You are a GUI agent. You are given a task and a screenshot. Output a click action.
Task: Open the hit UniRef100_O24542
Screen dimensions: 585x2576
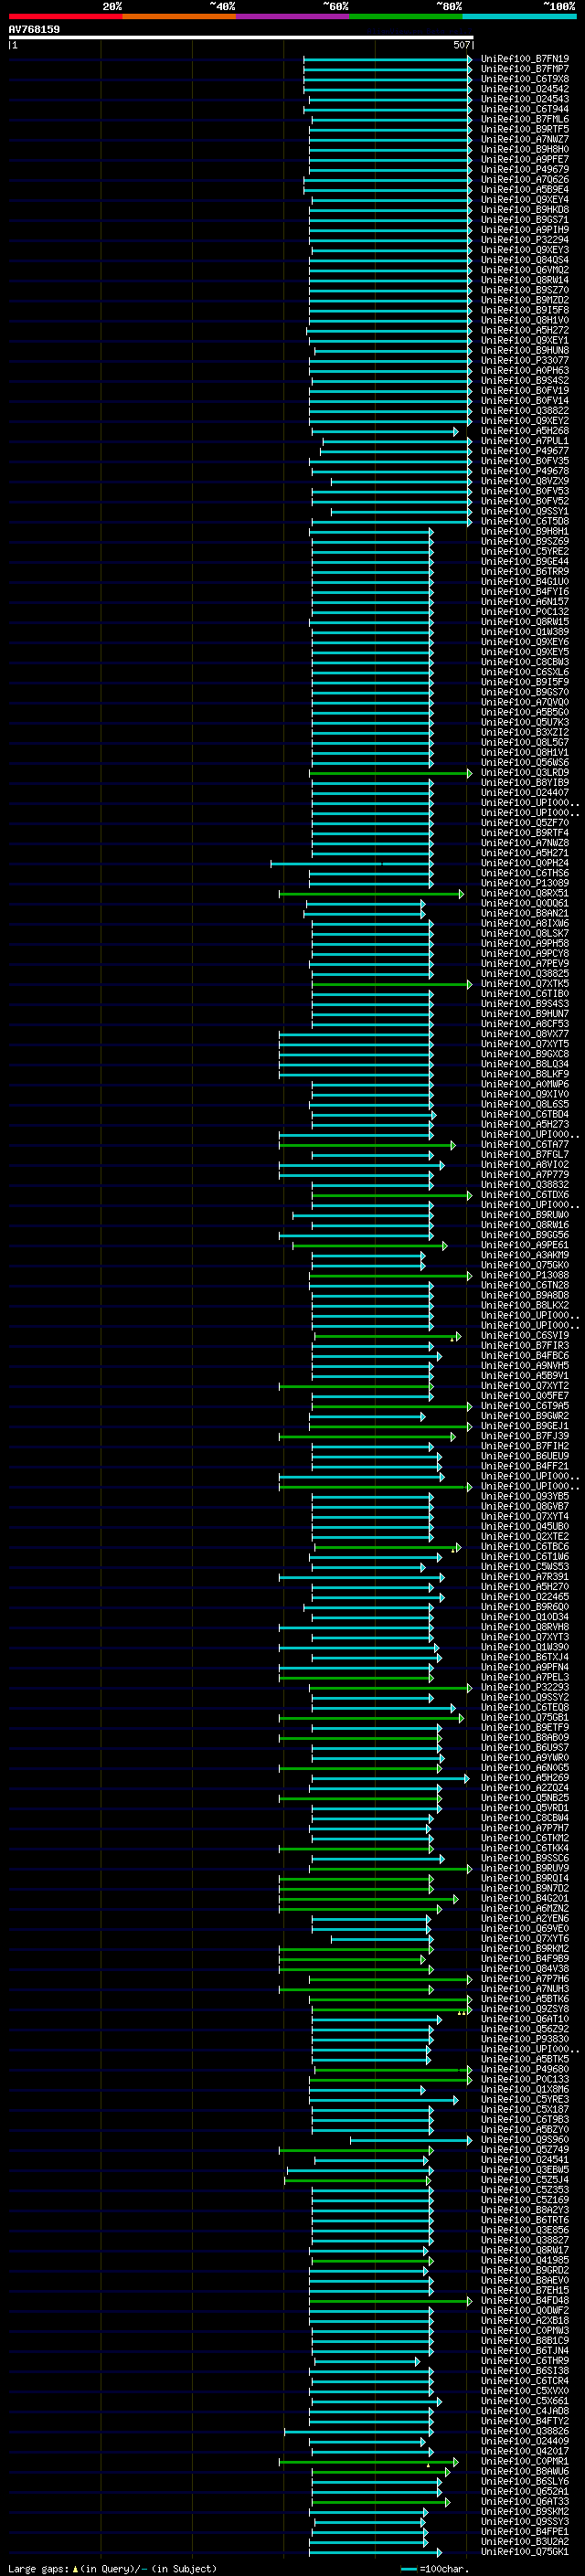click(525, 89)
